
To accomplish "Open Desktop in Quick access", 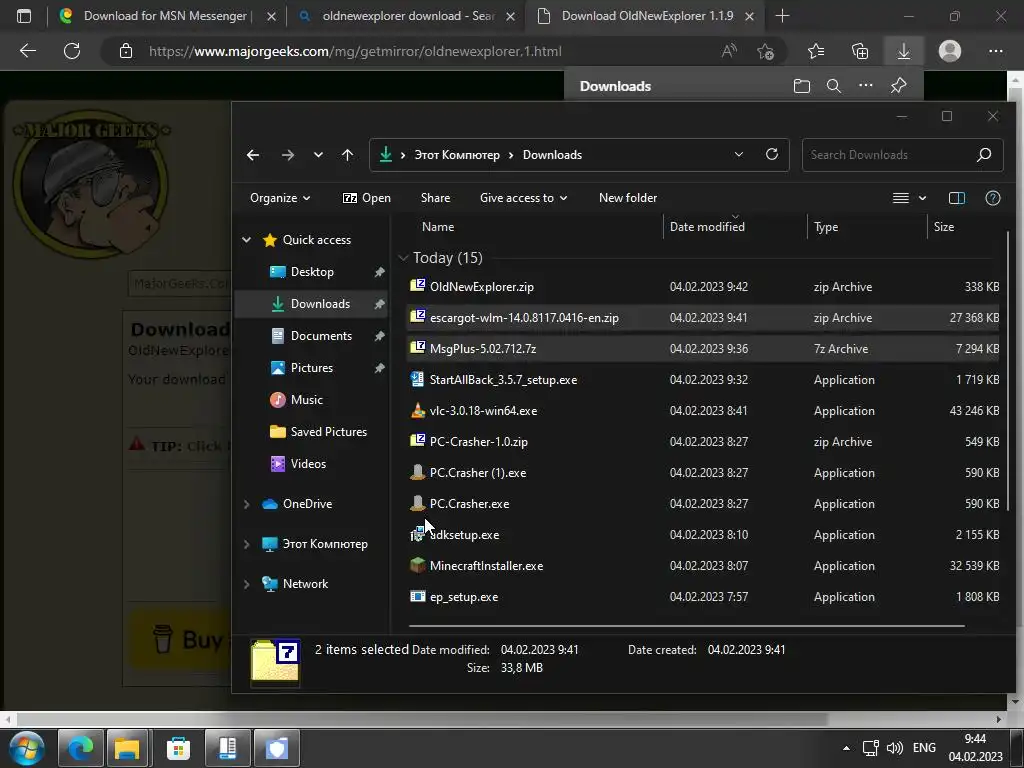I will click(312, 272).
